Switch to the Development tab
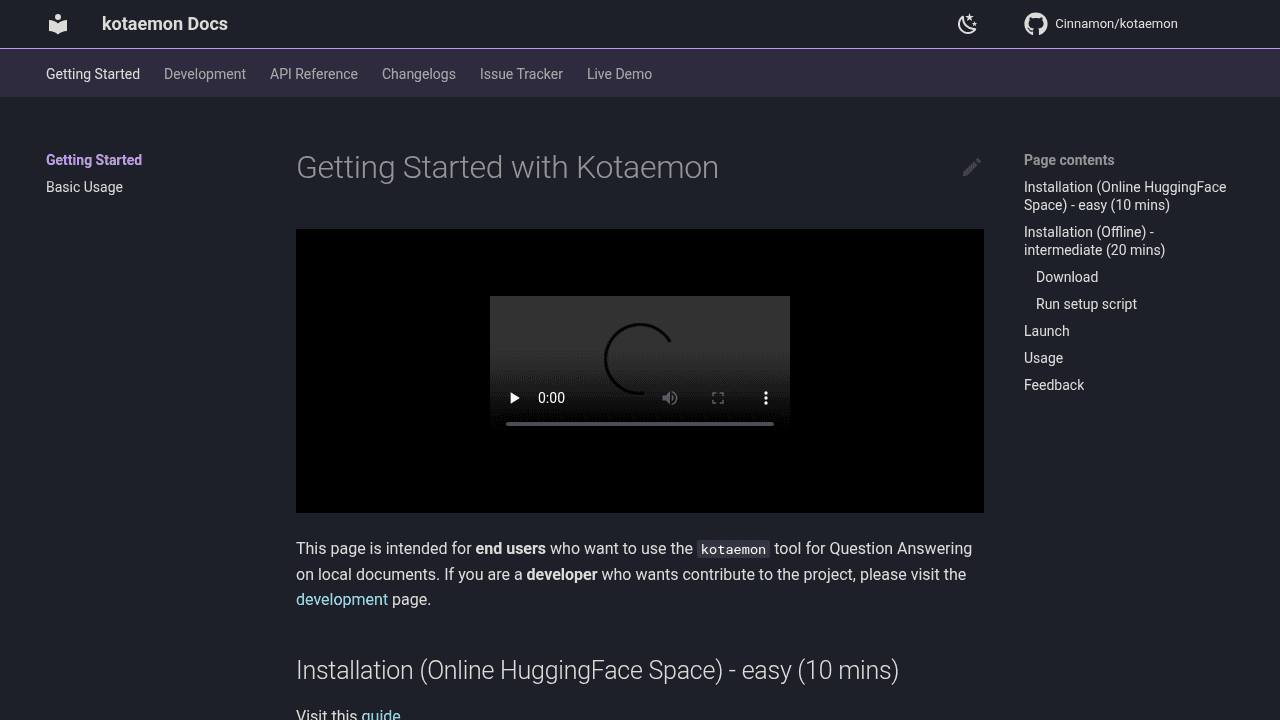Viewport: 1280px width, 720px height. (205, 73)
